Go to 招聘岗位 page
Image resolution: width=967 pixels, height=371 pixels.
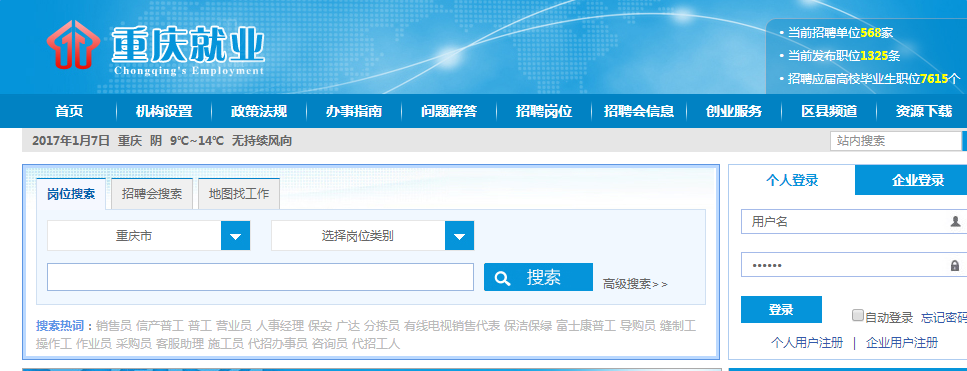(x=544, y=112)
